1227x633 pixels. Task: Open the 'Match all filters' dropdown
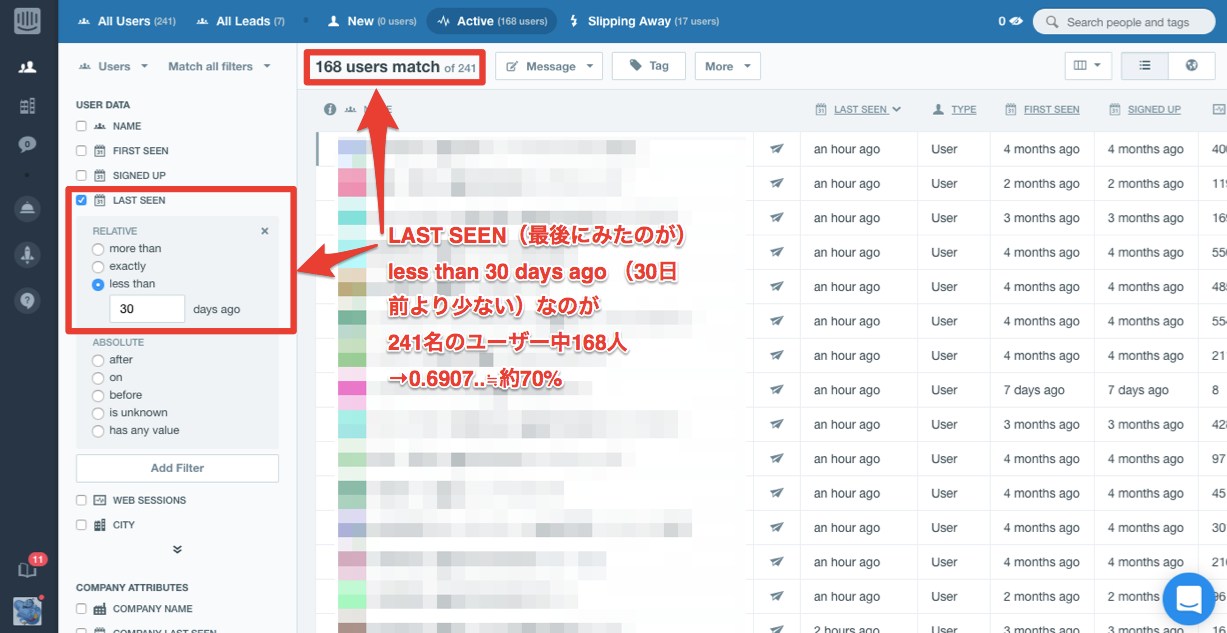coord(219,67)
